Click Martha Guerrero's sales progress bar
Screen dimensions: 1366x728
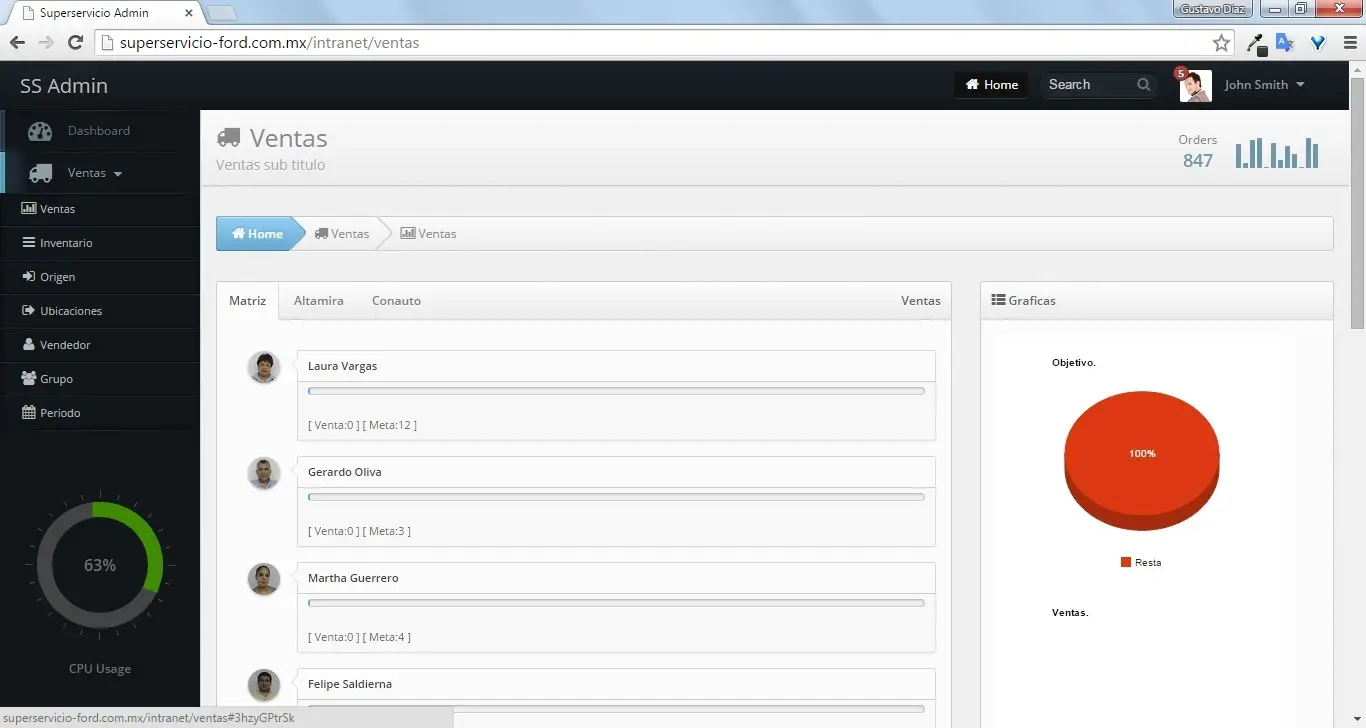tap(616, 603)
